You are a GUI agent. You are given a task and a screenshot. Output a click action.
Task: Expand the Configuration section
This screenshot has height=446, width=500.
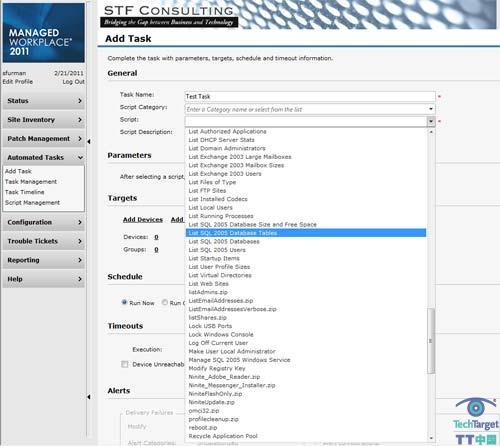click(x=43, y=222)
